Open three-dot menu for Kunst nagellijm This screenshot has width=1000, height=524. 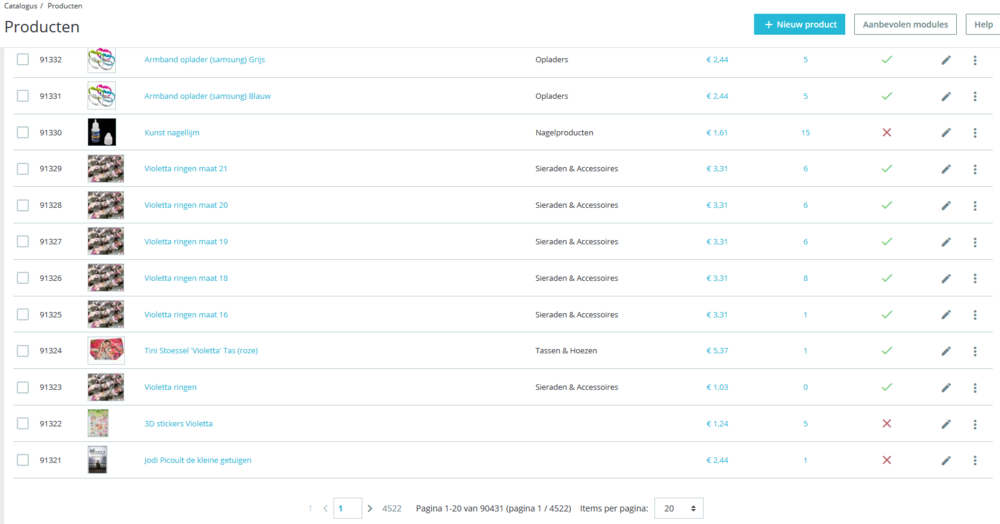click(x=974, y=133)
